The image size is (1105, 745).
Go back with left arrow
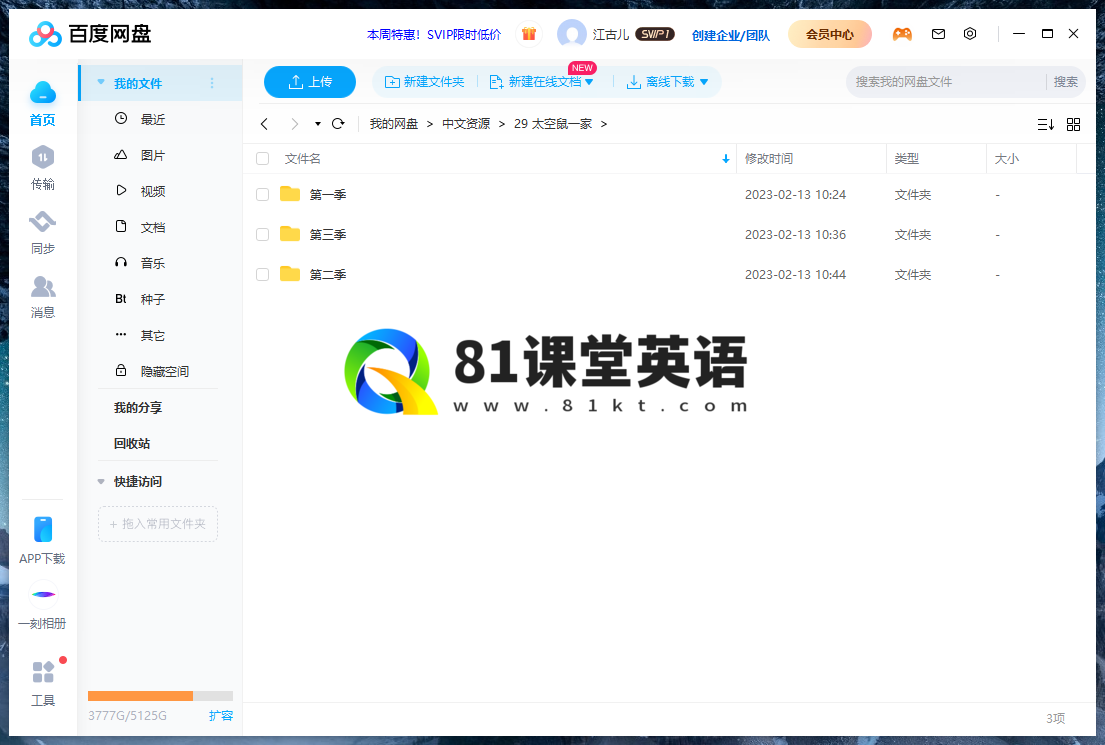tap(264, 124)
